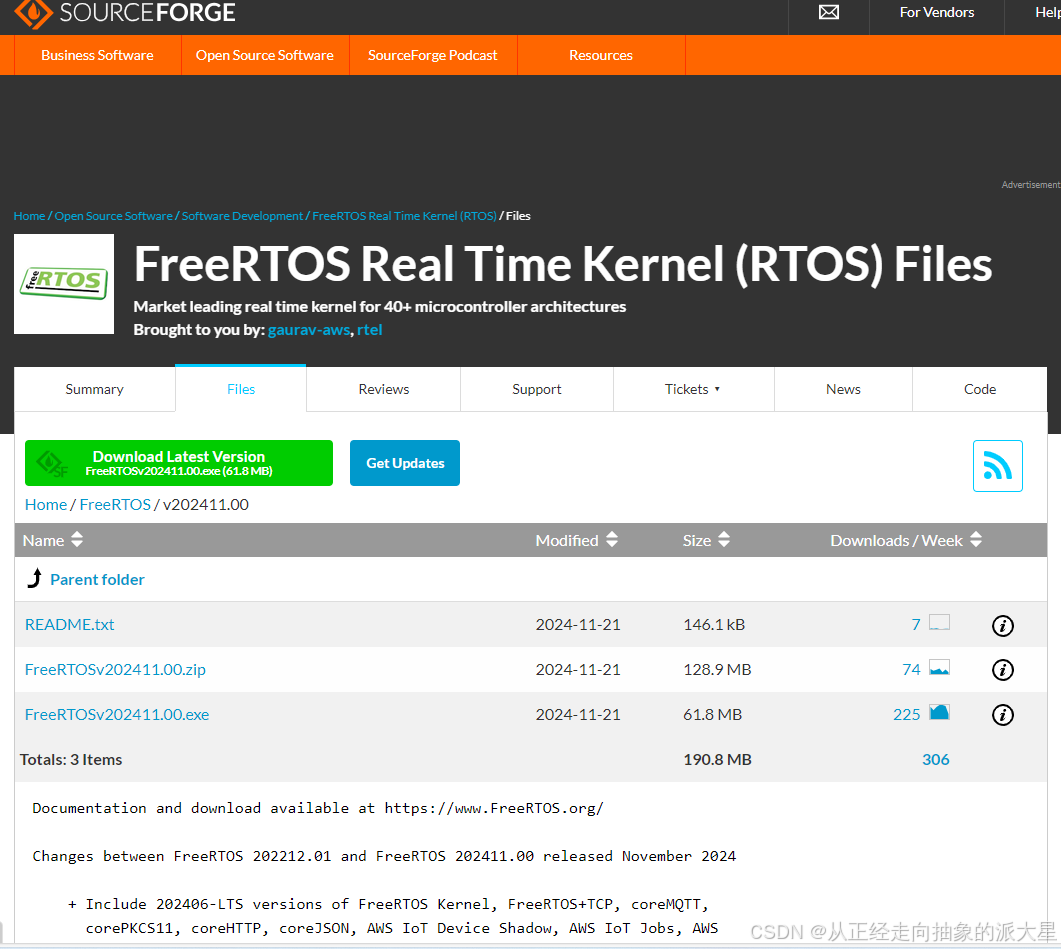Open Open Source Software menu

point(265,55)
